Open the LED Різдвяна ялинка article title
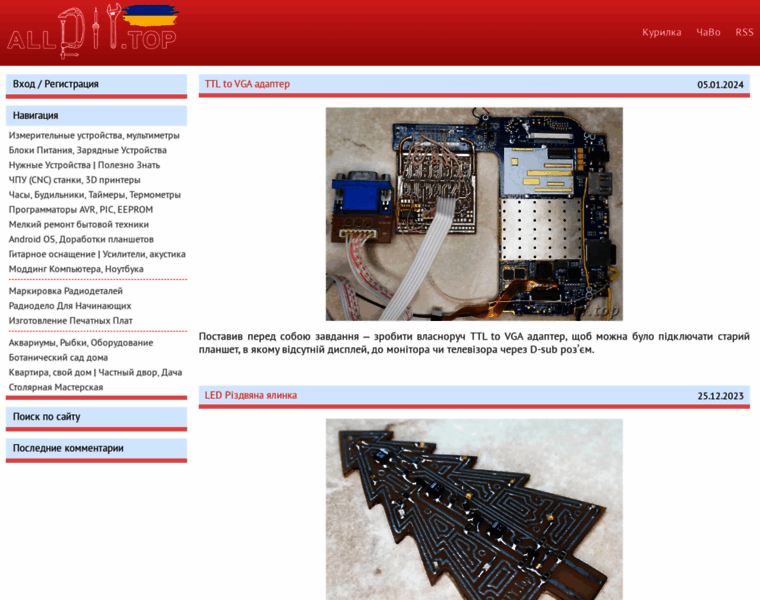 pyautogui.click(x=251, y=395)
